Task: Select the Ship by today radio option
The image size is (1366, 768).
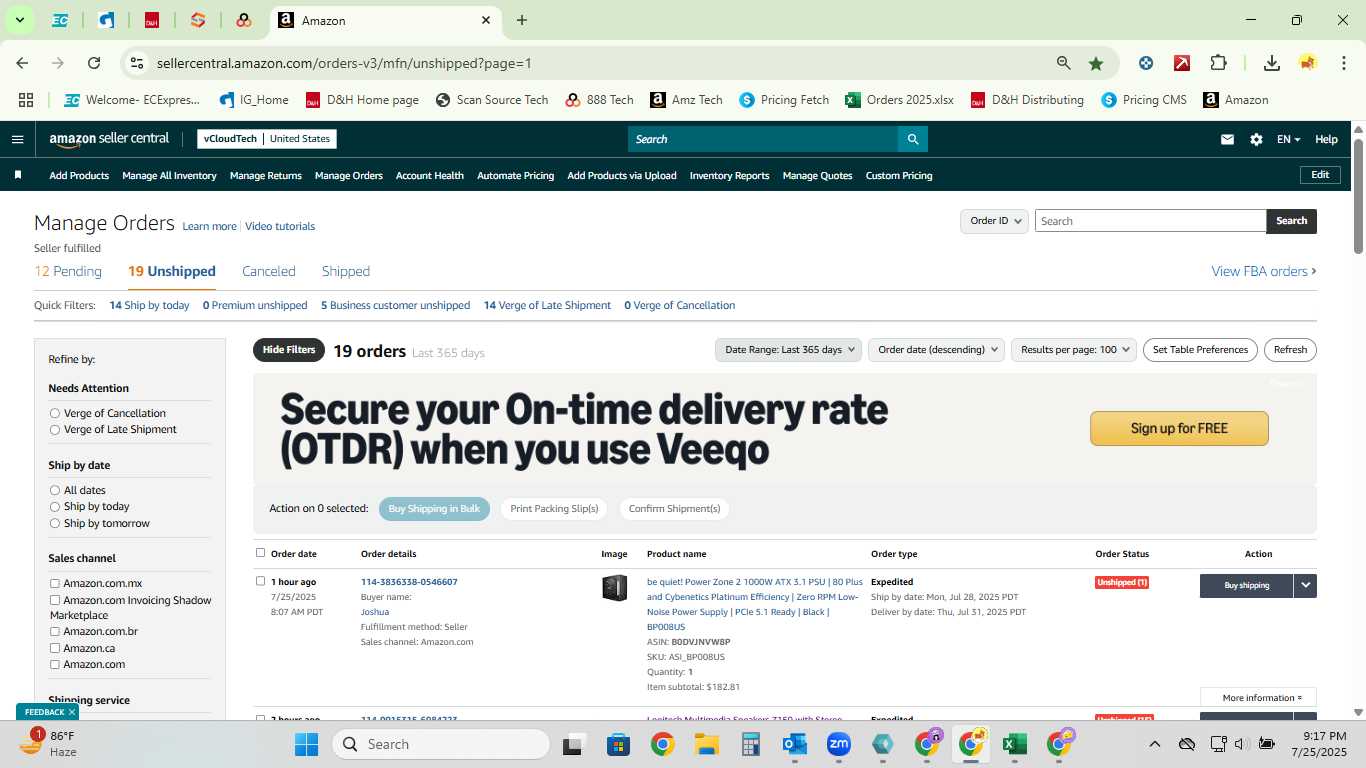Action: tap(55, 506)
